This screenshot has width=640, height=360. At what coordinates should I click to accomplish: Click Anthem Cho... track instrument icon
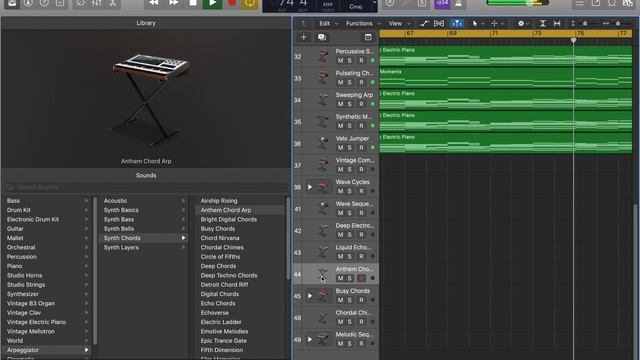pos(322,274)
